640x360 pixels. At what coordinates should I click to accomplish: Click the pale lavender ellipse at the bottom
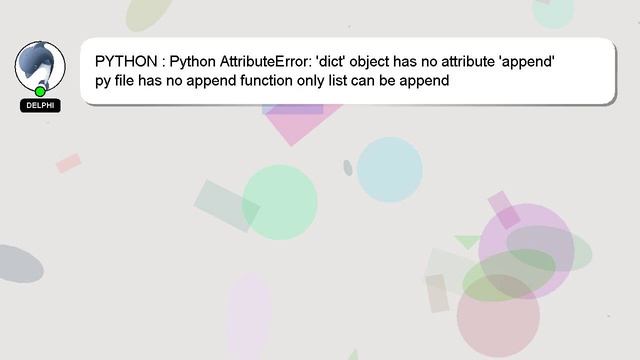tap(249, 316)
